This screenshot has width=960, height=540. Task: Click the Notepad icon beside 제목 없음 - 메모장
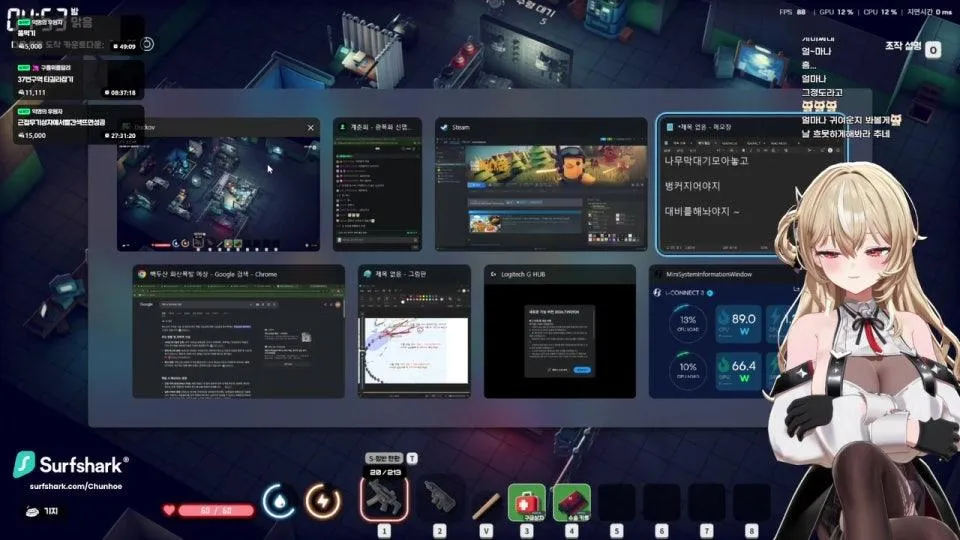click(670, 127)
